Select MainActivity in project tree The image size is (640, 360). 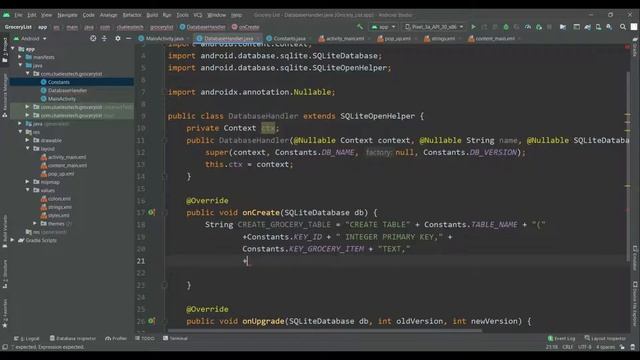click(62, 99)
